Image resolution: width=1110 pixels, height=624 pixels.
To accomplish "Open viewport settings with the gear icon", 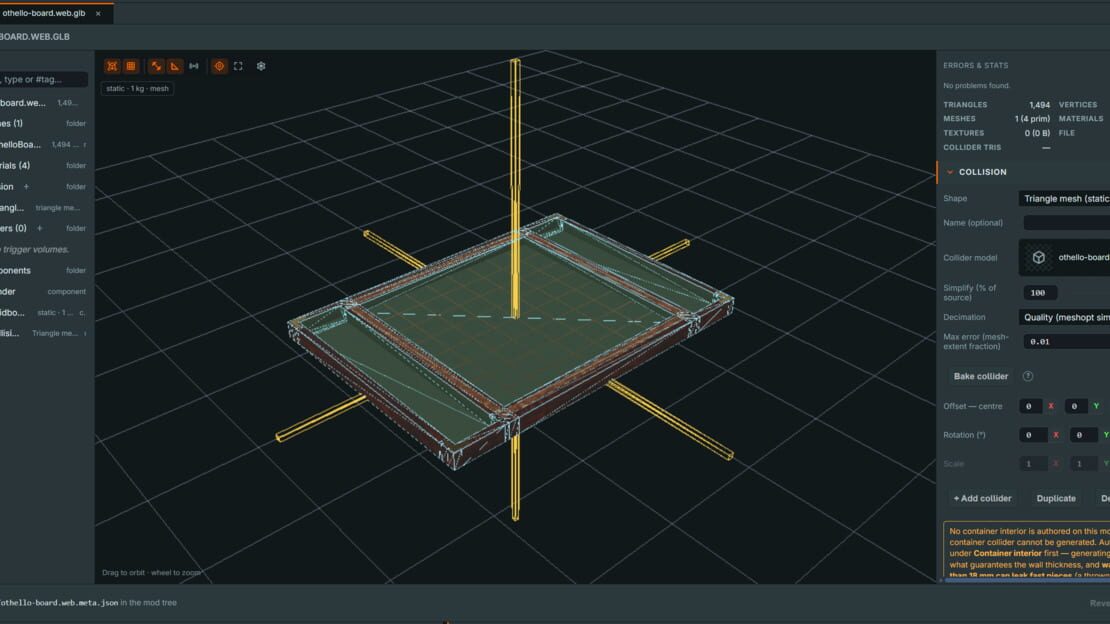I will click(261, 66).
